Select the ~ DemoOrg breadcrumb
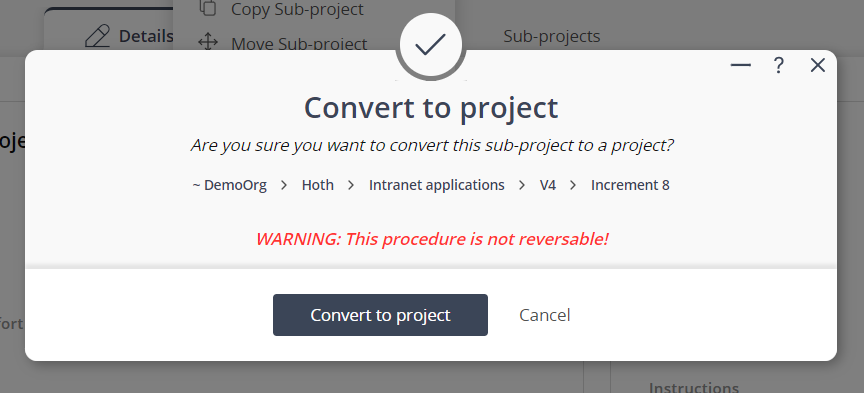The height and width of the screenshot is (393, 864). [x=230, y=185]
